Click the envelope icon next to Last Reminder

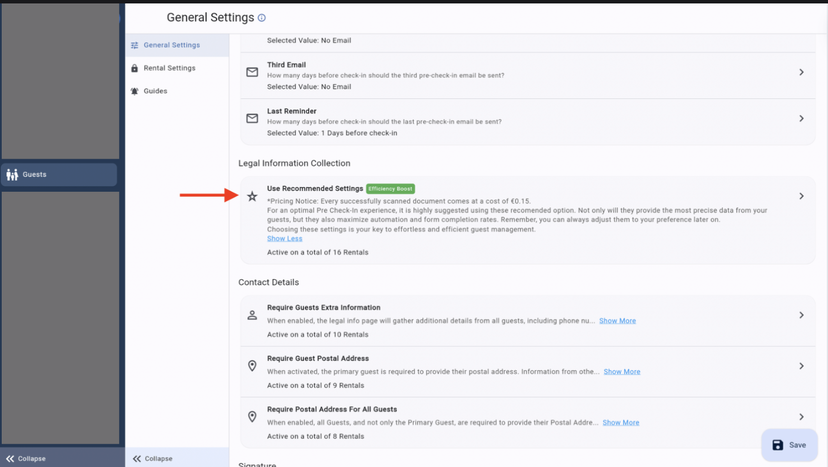[x=252, y=118]
